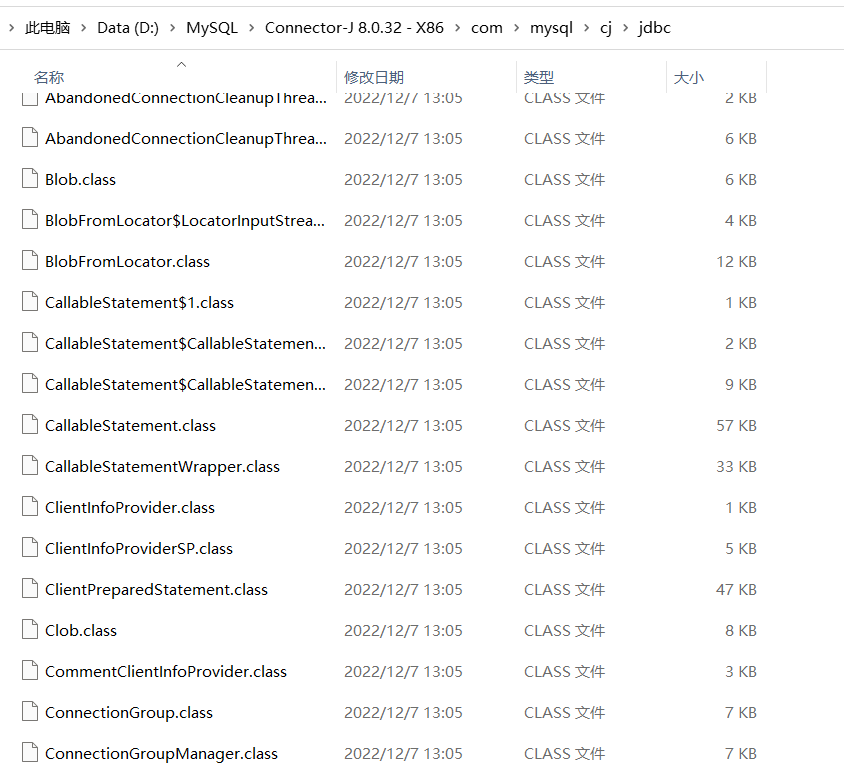Select BlobFromLocator.class file name
844x769 pixels.
coord(128,261)
